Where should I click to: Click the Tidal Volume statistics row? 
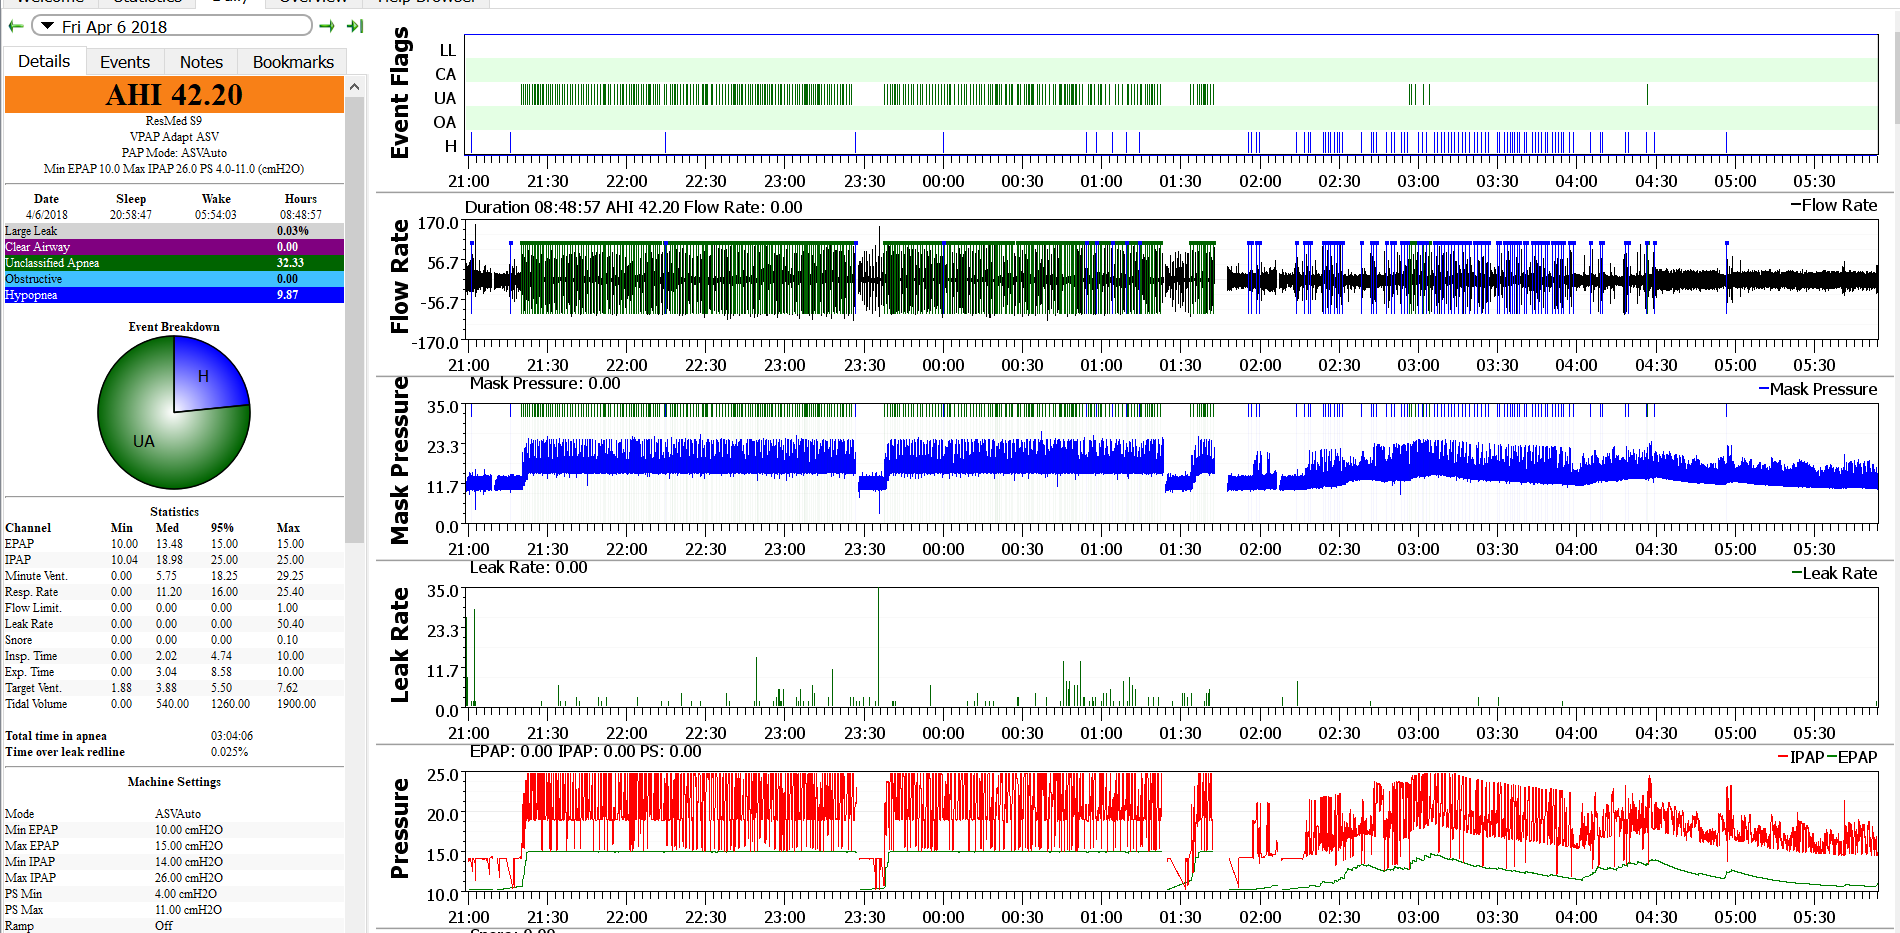tap(174, 704)
